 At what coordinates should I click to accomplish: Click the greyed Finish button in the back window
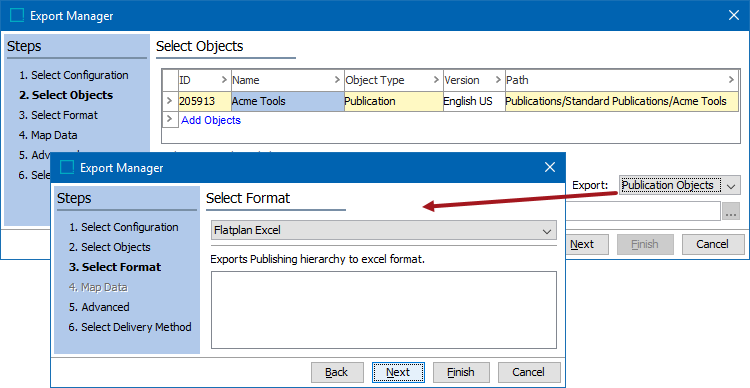(x=645, y=244)
